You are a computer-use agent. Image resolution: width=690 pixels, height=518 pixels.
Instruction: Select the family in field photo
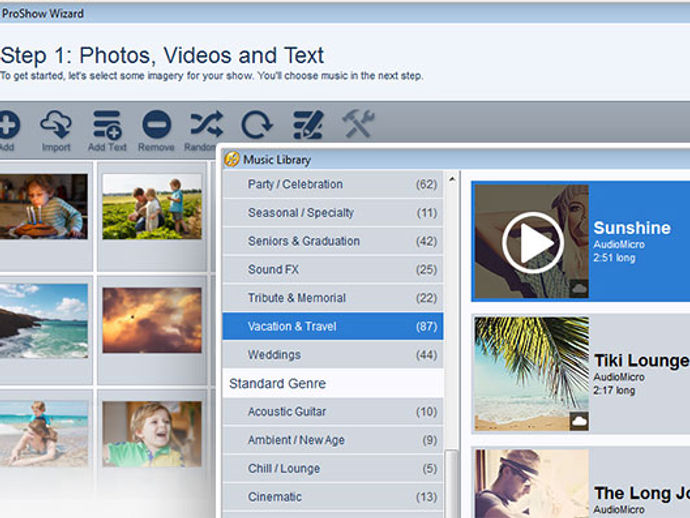tap(152, 206)
